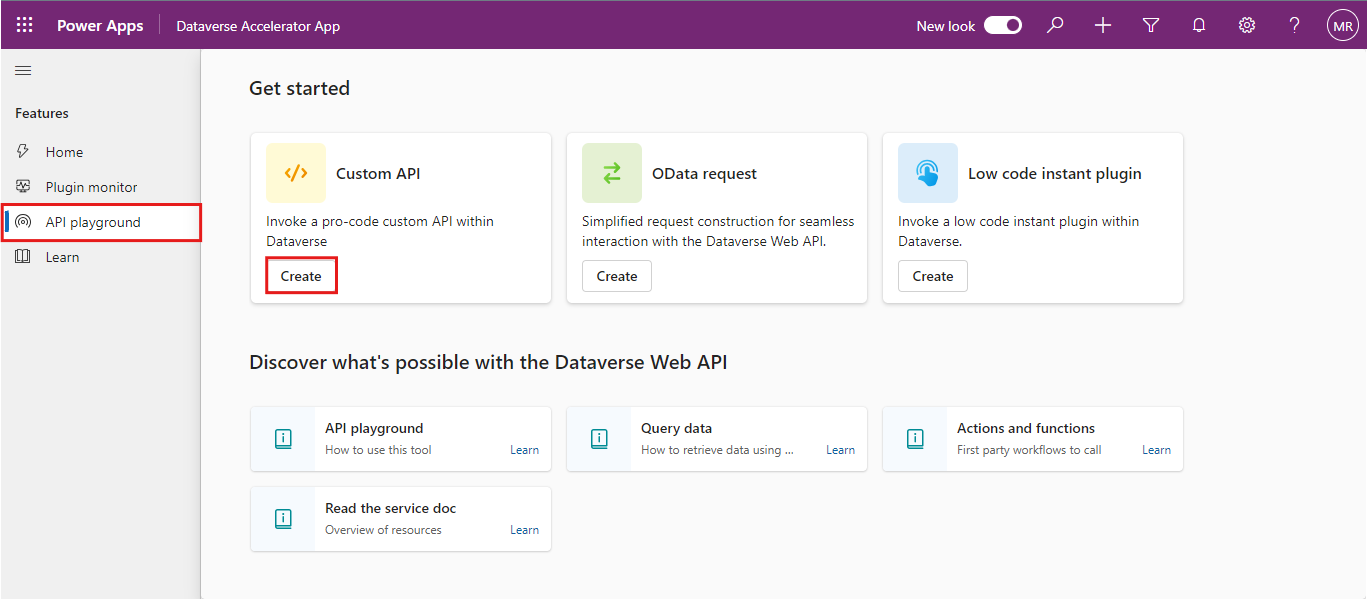Viewport: 1367px width, 599px height.
Task: Open Plugin monitor in the sidebar
Action: coord(91,187)
